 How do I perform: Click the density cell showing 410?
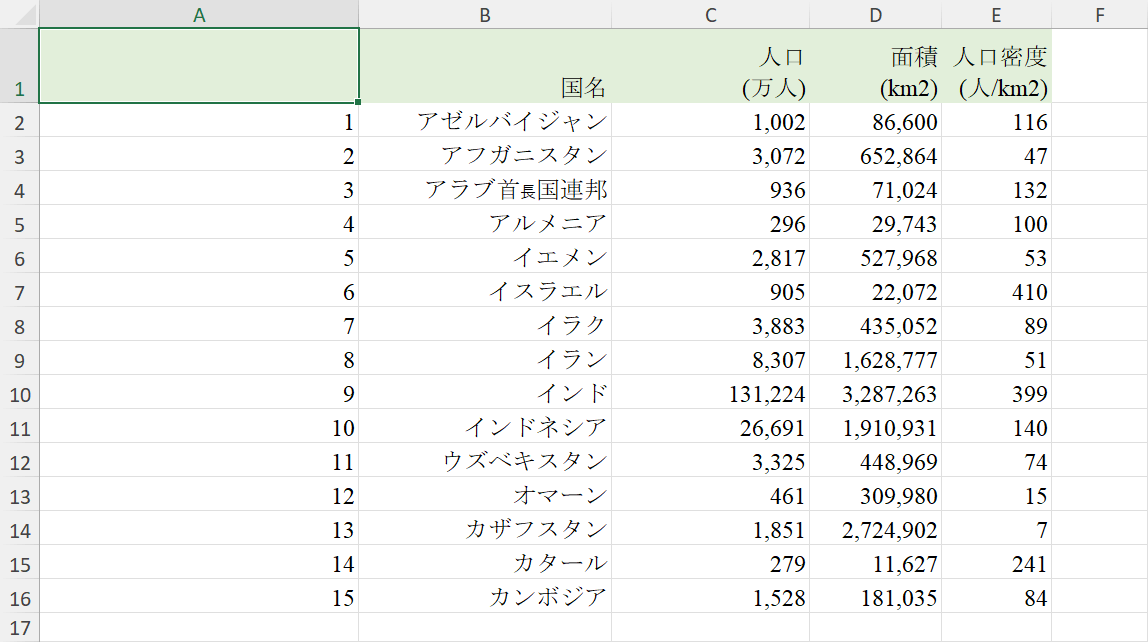996,291
